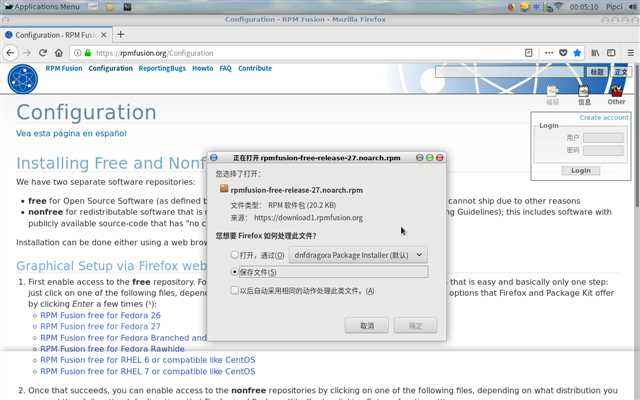Expand the dnfdragora Package Installer dropdown
This screenshot has height=400, width=640.
pos(358,255)
